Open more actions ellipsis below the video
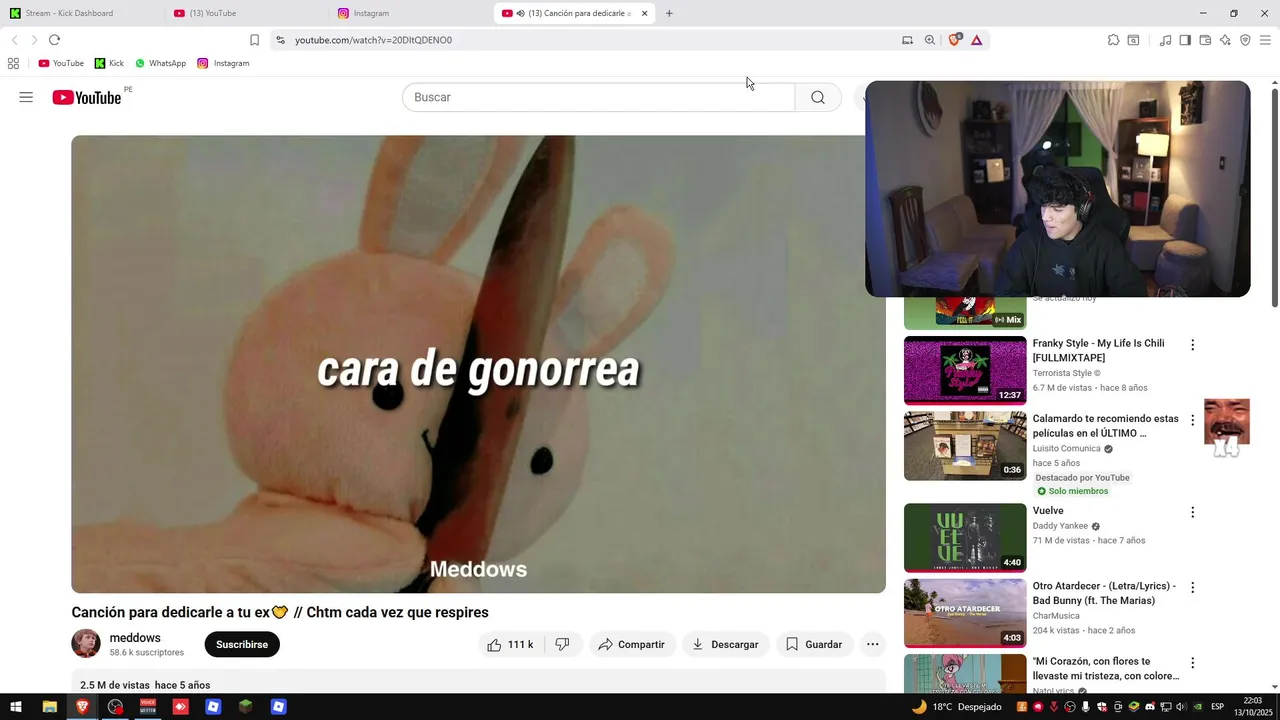 (x=873, y=645)
